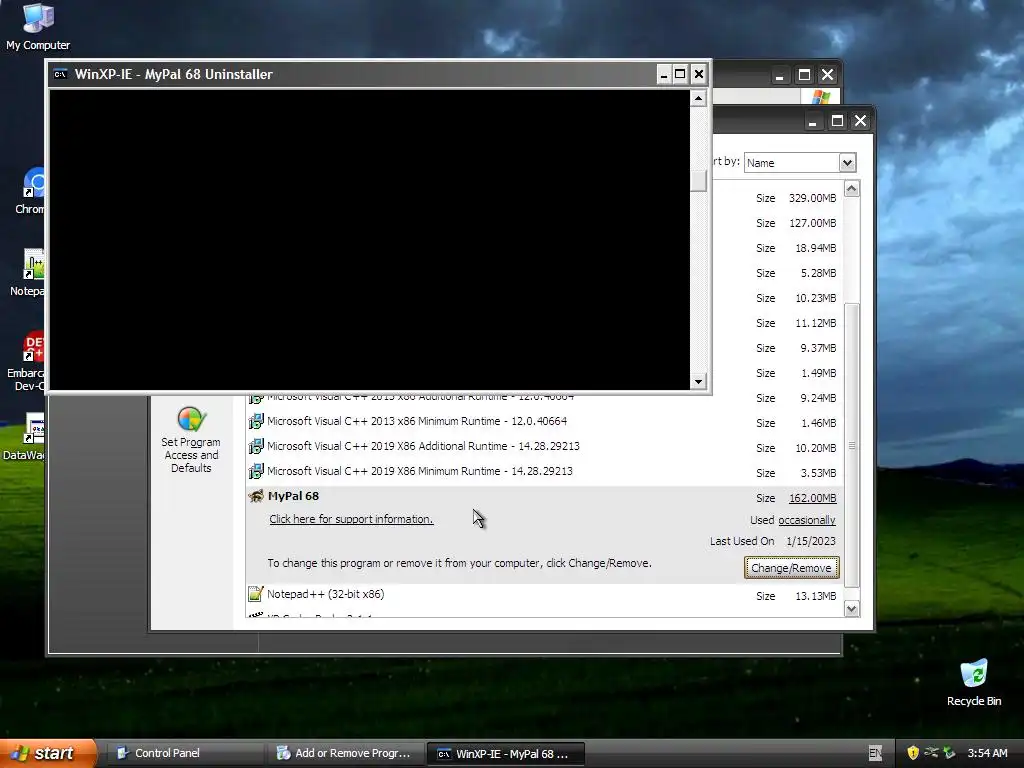Select Microsoft Visual C++ 2013 x86 Minimum Runtime entry
Image resolution: width=1024 pixels, height=768 pixels.
click(417, 421)
